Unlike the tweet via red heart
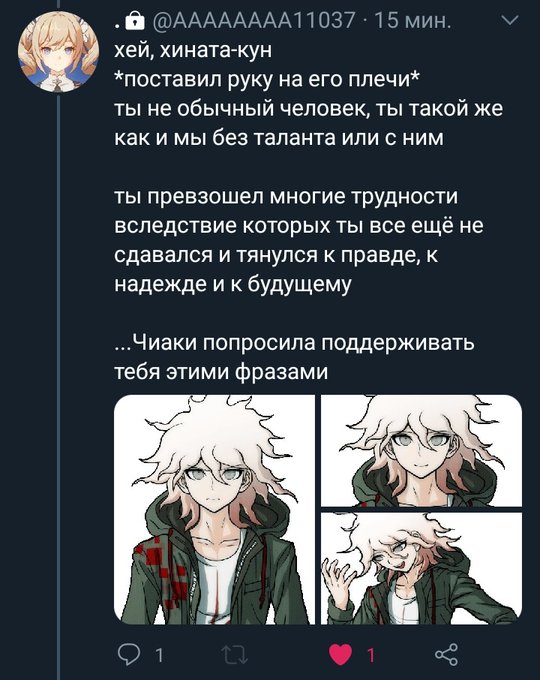 [x=340, y=654]
